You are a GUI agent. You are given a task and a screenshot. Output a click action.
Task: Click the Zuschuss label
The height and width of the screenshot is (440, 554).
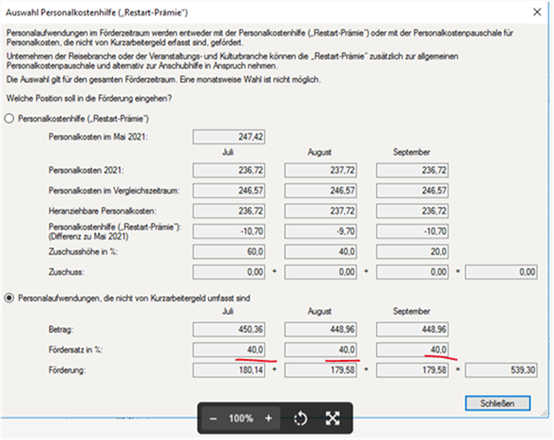(x=66, y=272)
